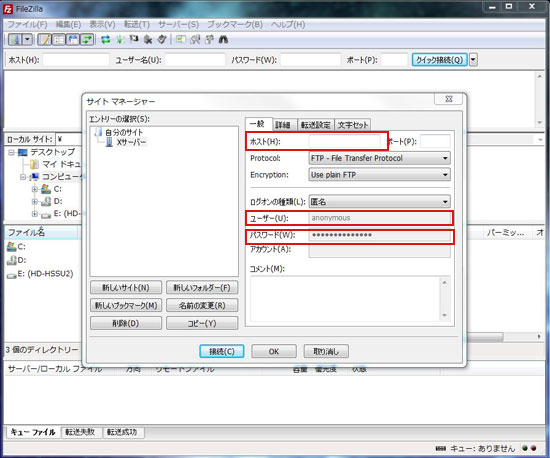The width and height of the screenshot is (550, 458).
Task: Switch to the 転送設定 tab
Action: pos(315,125)
